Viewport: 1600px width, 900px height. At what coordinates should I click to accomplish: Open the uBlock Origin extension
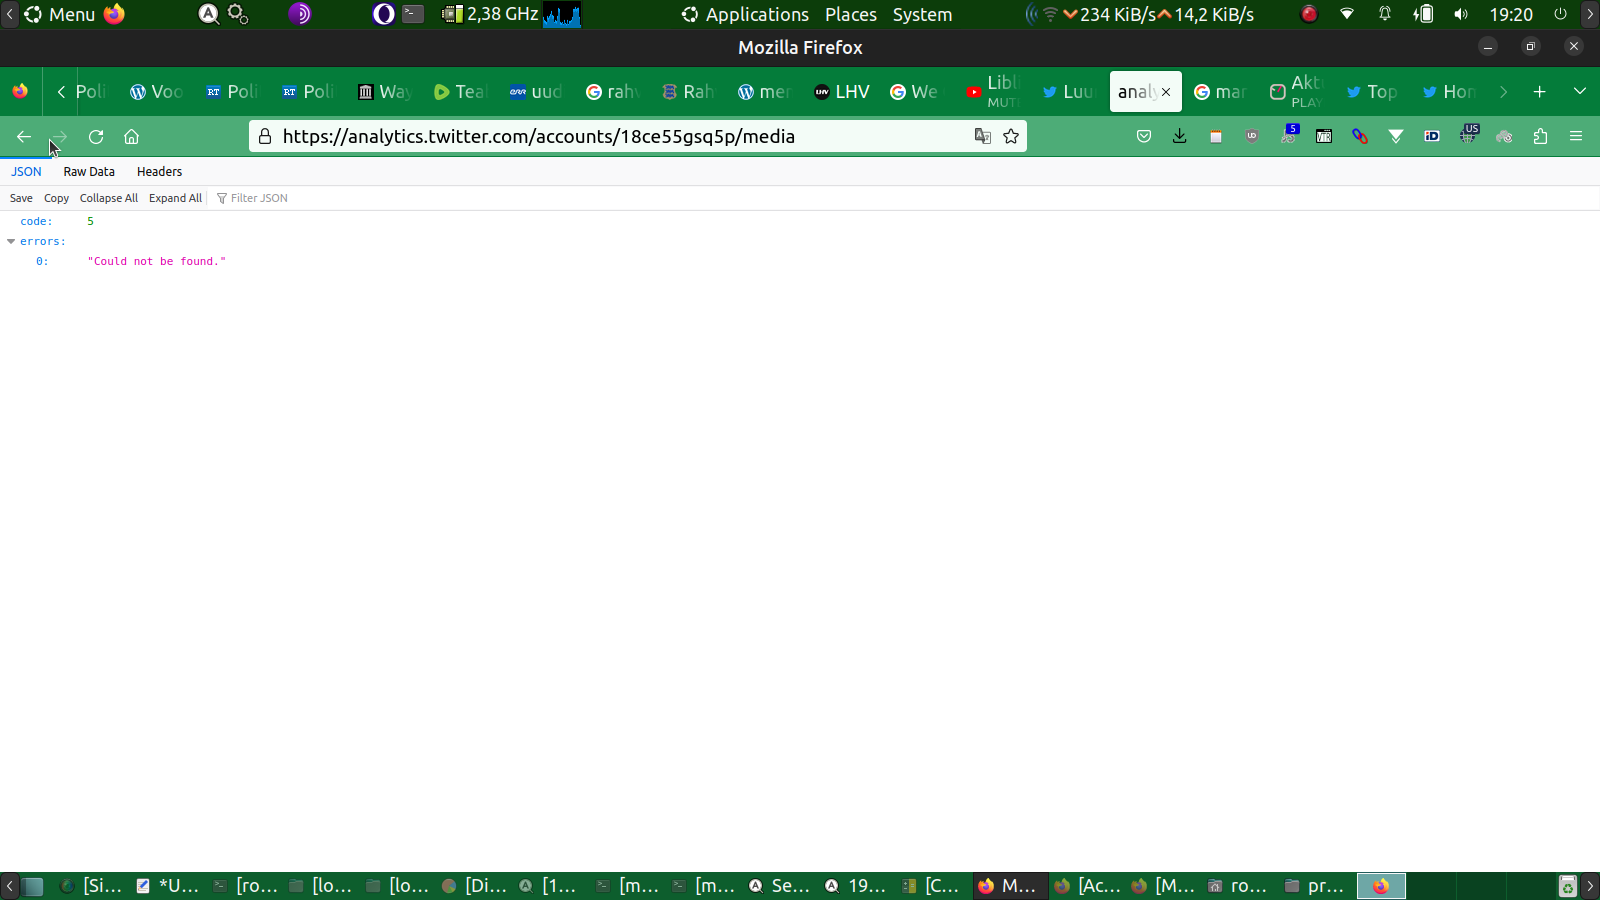coord(1252,137)
